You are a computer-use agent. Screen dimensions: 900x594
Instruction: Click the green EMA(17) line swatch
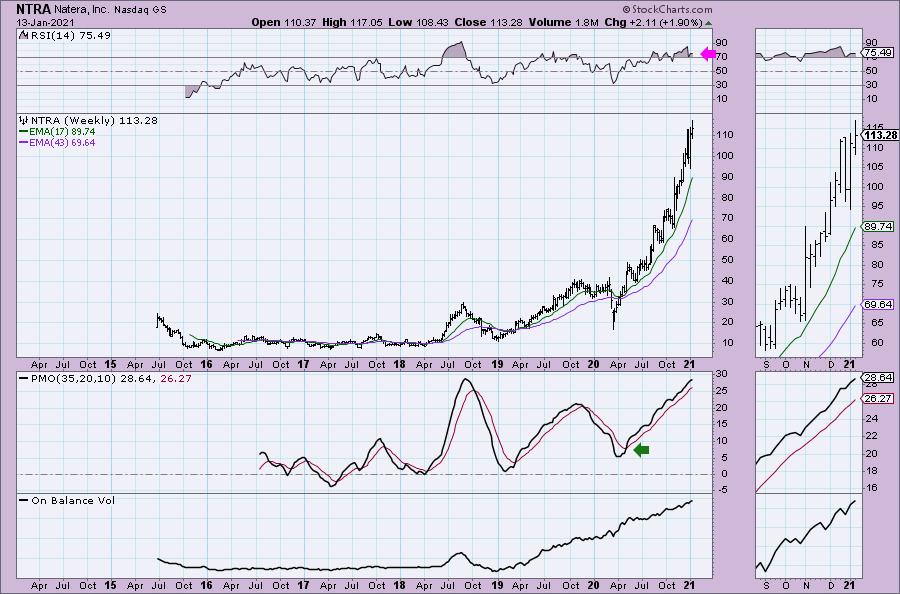coord(24,131)
